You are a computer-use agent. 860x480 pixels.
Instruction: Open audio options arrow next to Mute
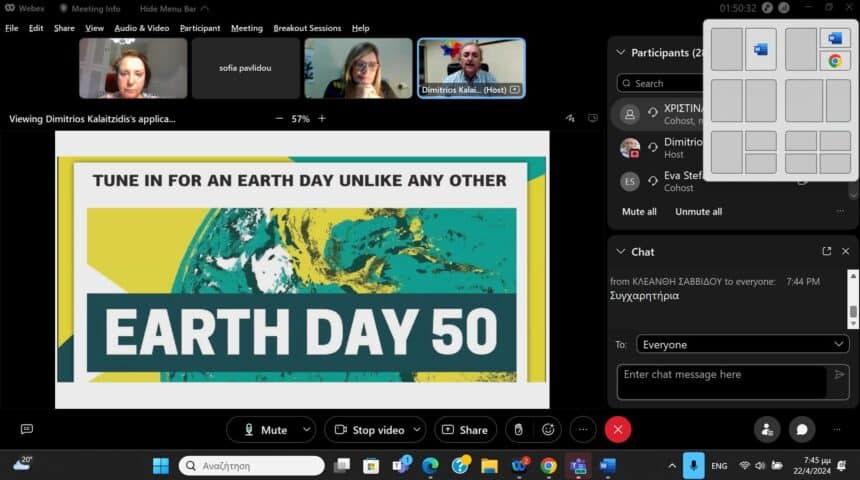[307, 430]
